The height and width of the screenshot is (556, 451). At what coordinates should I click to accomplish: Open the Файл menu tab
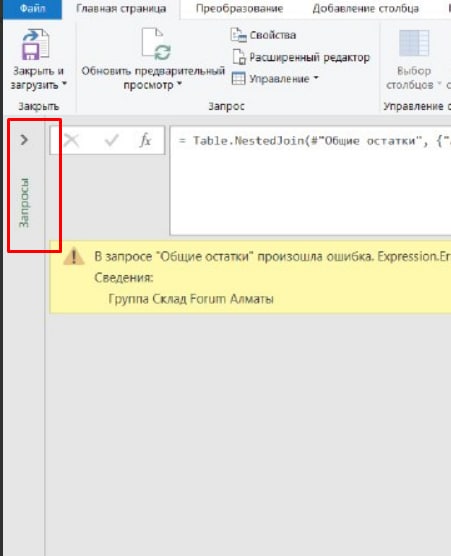tap(32, 9)
